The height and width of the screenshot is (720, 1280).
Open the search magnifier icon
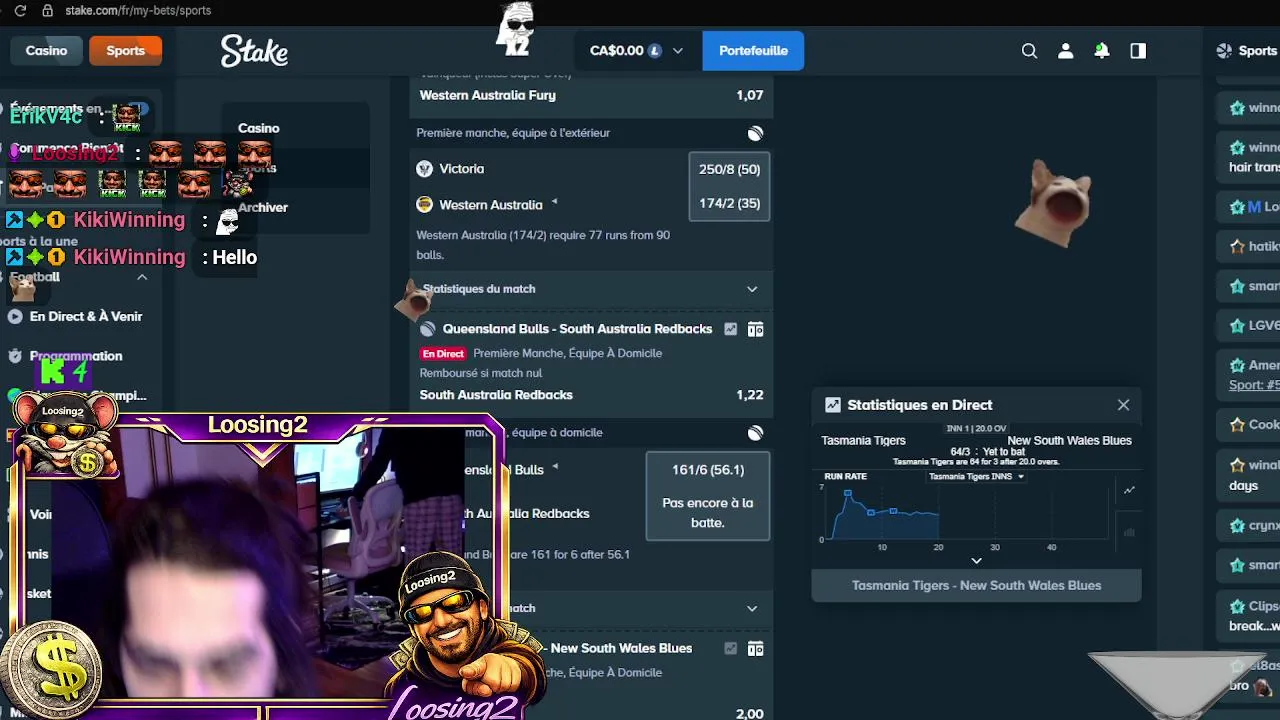pos(1029,51)
